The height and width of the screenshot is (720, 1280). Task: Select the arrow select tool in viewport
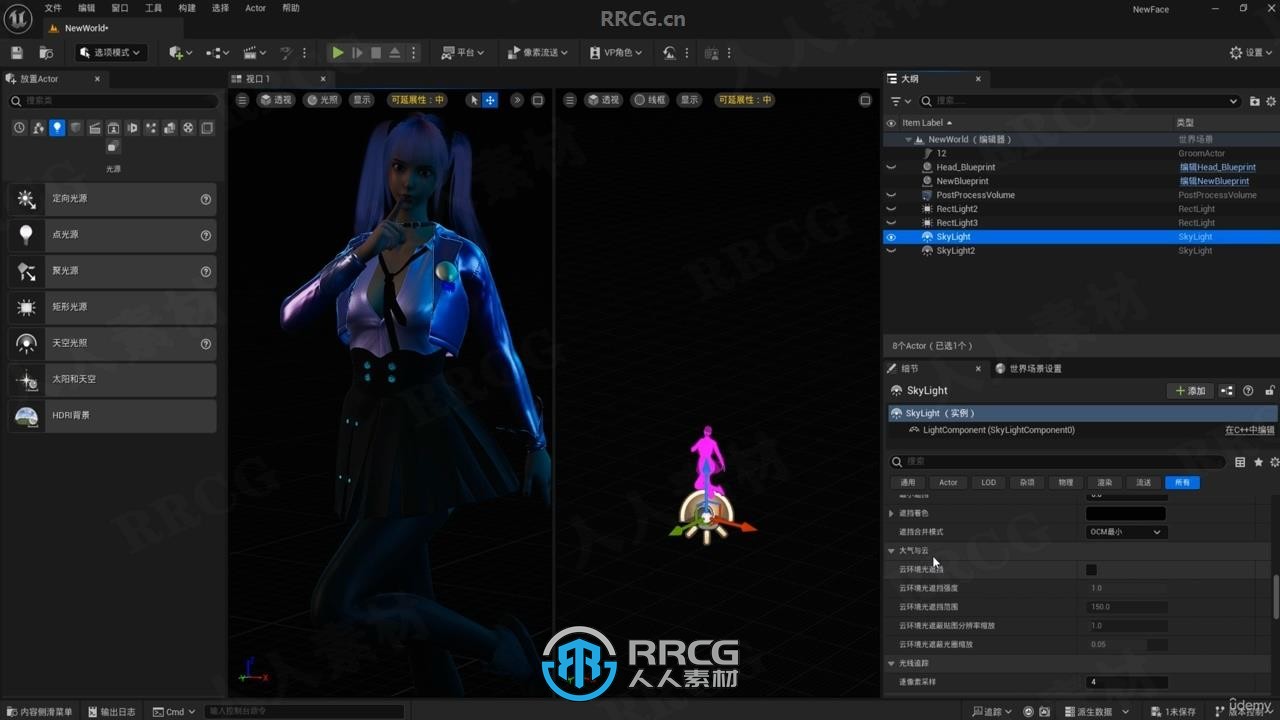point(474,100)
